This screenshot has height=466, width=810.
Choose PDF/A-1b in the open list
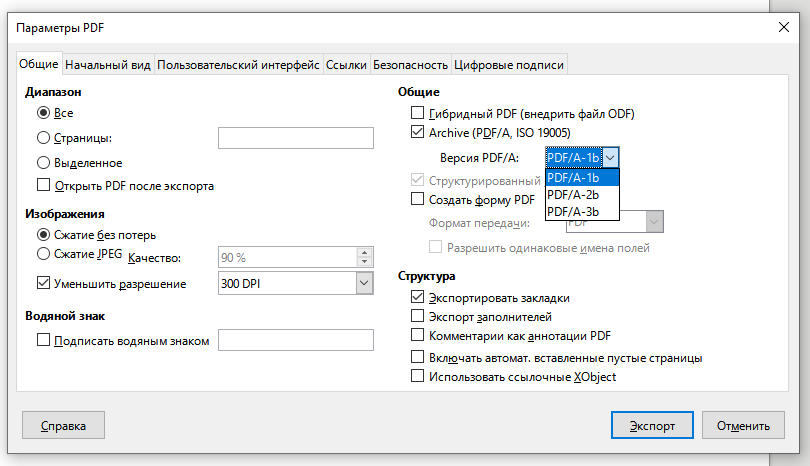[582, 178]
